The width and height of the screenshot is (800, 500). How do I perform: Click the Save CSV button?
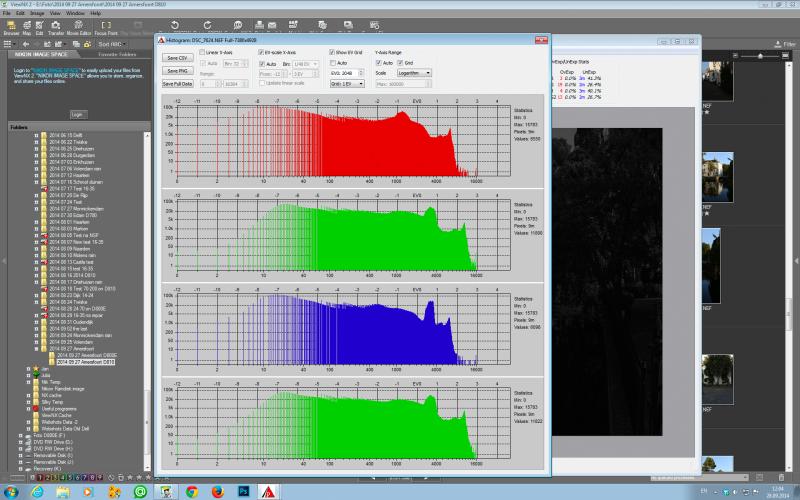point(177,58)
